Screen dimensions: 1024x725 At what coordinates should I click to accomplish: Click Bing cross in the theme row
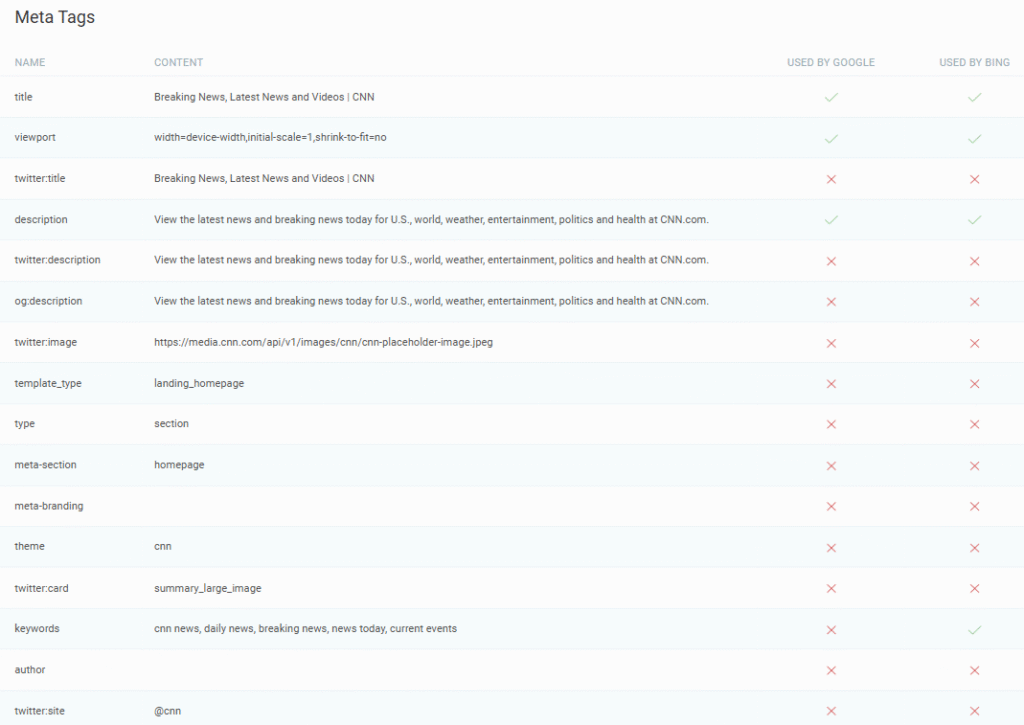974,548
